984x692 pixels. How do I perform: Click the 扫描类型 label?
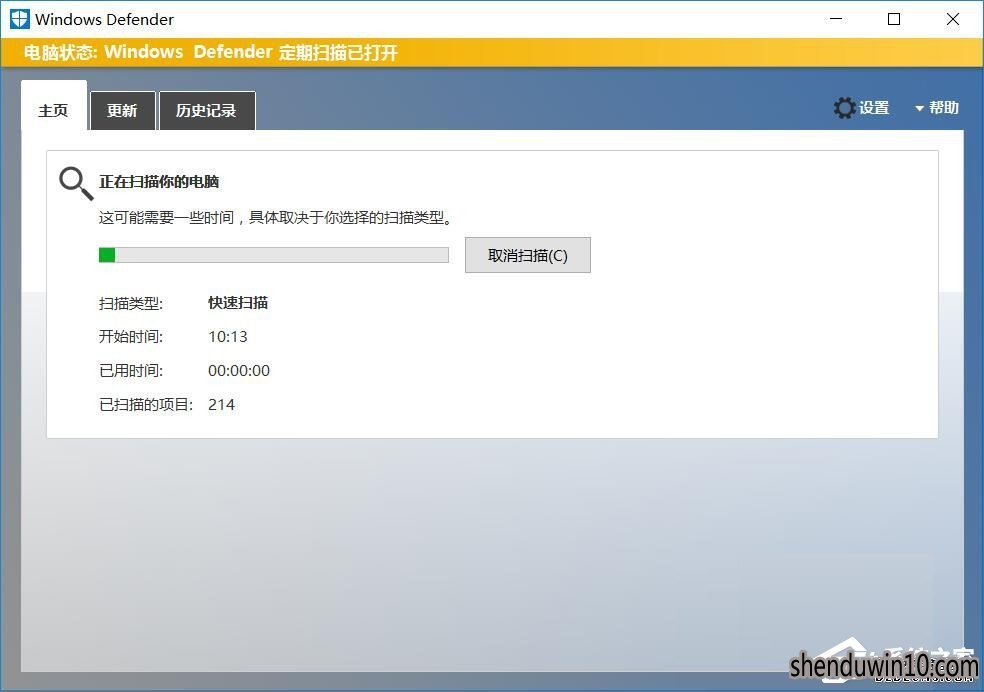click(x=131, y=304)
